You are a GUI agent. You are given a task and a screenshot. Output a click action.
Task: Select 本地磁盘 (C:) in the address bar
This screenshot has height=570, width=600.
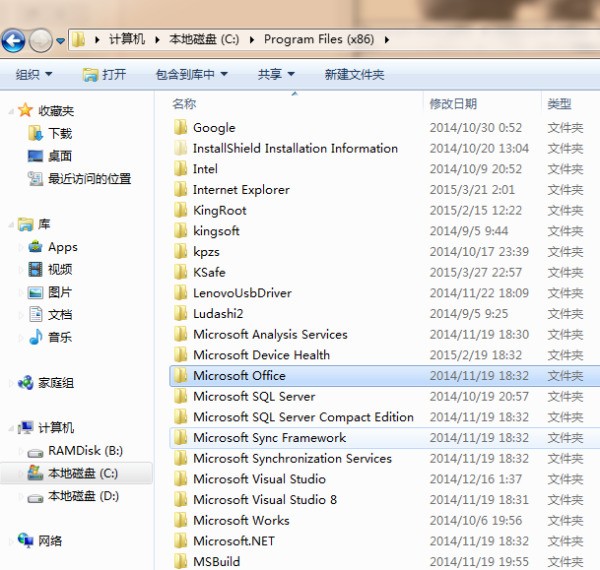pos(204,39)
